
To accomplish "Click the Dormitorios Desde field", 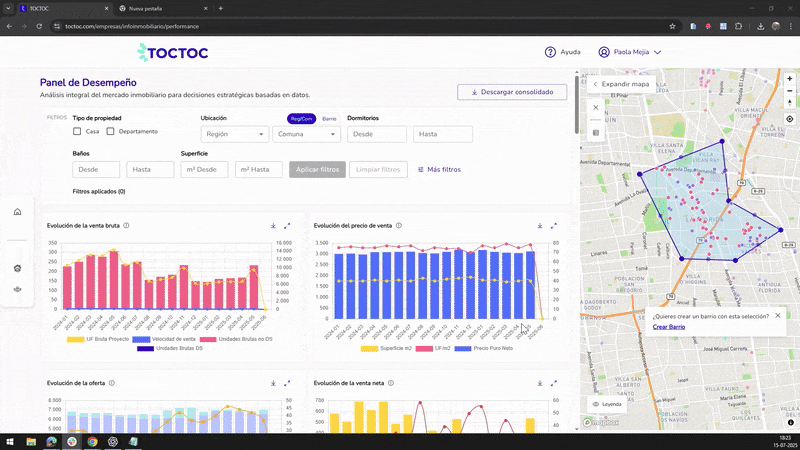I will coord(377,134).
